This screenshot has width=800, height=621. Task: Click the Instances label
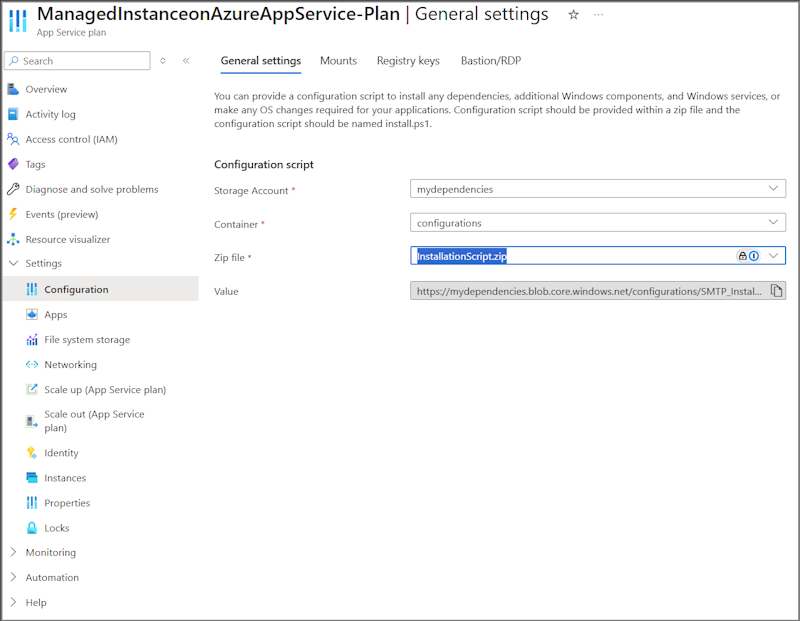click(65, 478)
